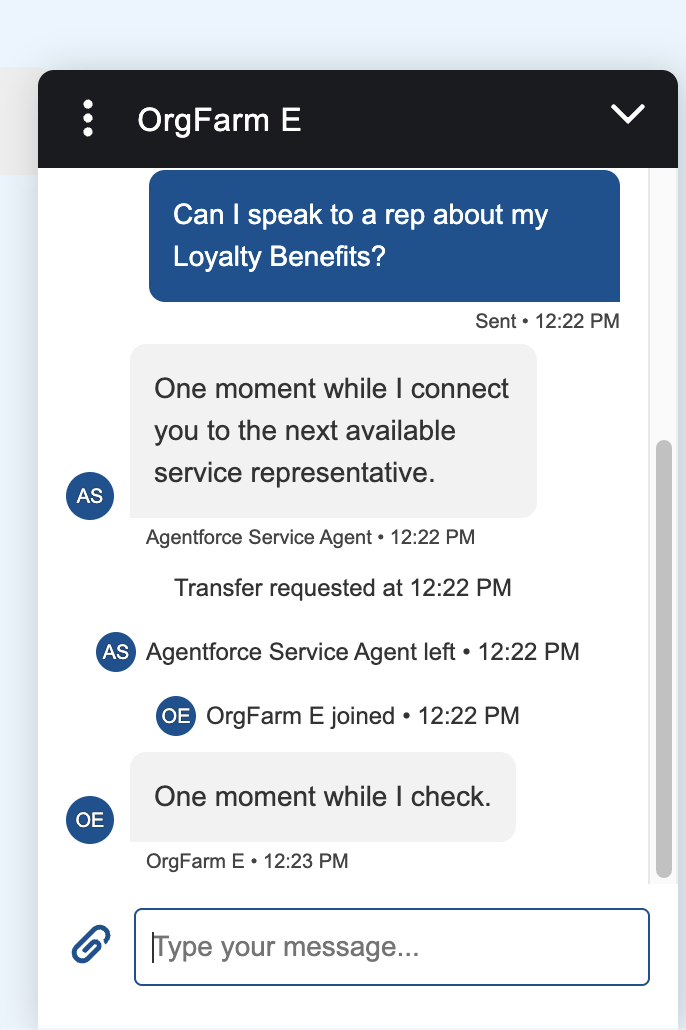Click the OrgFarm E header title

tap(219, 120)
